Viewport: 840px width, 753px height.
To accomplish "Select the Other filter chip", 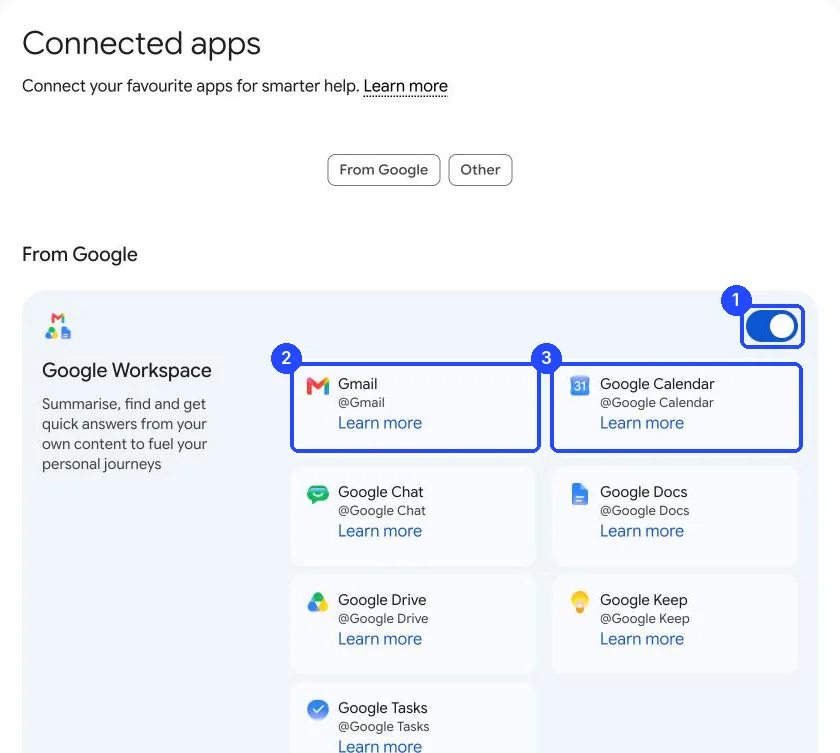I will pos(480,170).
